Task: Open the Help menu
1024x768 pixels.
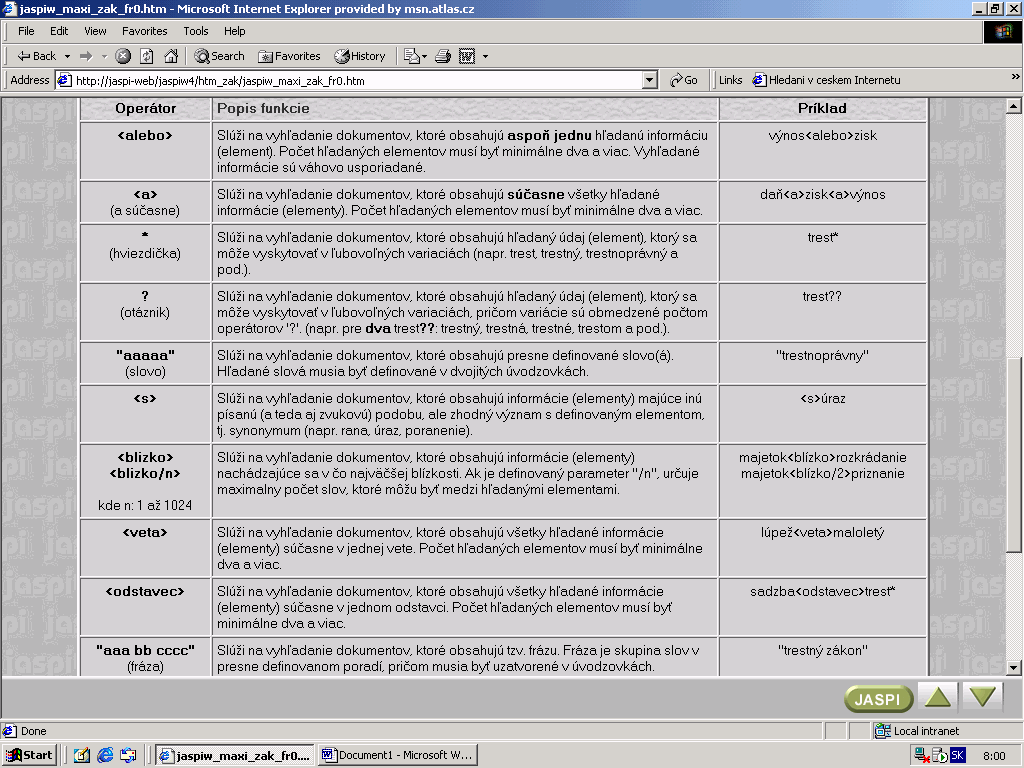Action: (234, 31)
